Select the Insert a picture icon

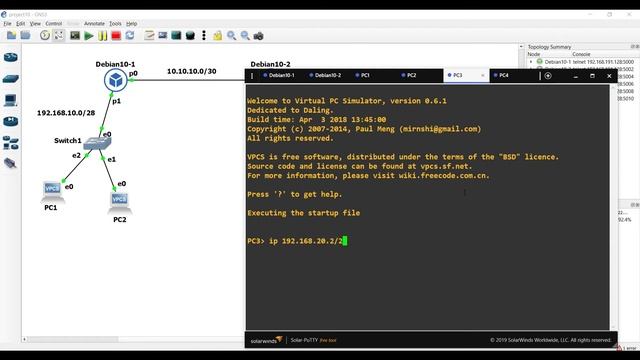pos(162,36)
